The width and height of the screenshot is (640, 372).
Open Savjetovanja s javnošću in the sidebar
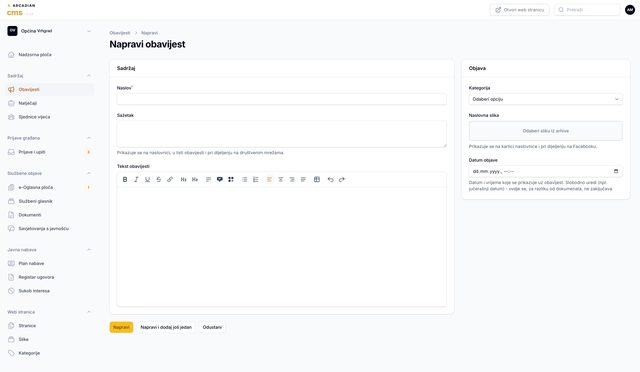(x=50, y=229)
